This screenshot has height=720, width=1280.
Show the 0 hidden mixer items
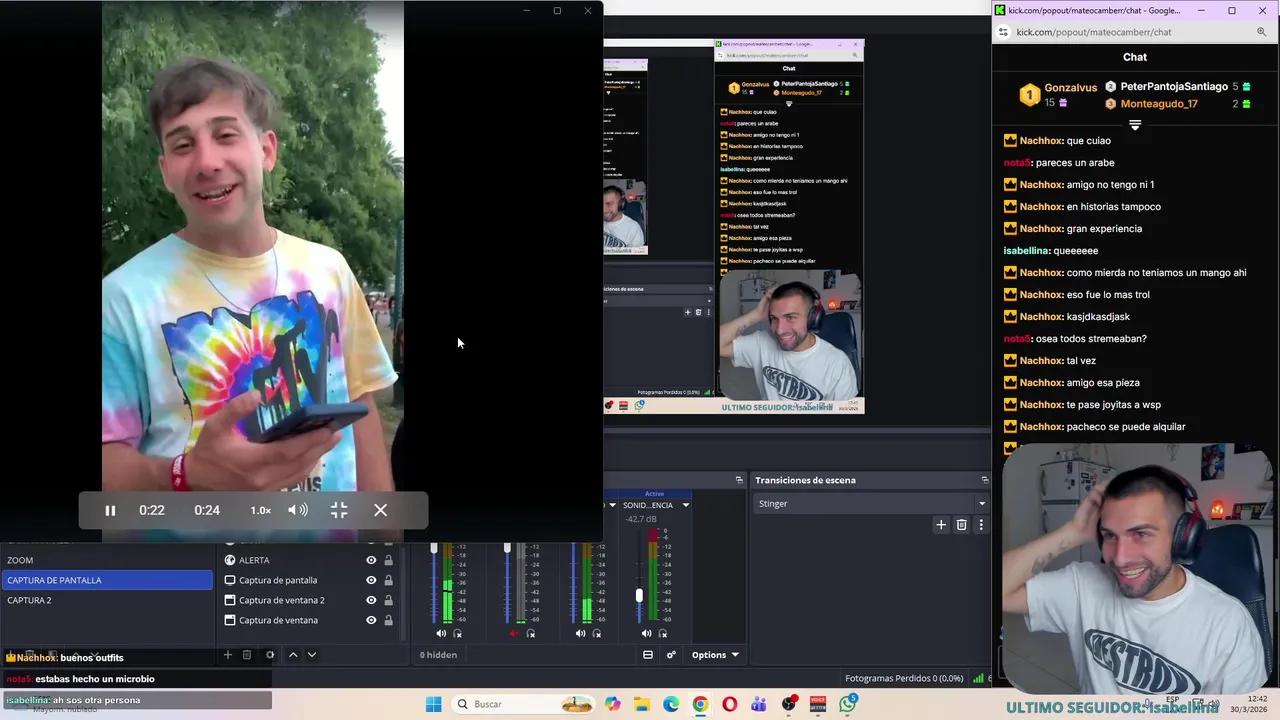438,655
